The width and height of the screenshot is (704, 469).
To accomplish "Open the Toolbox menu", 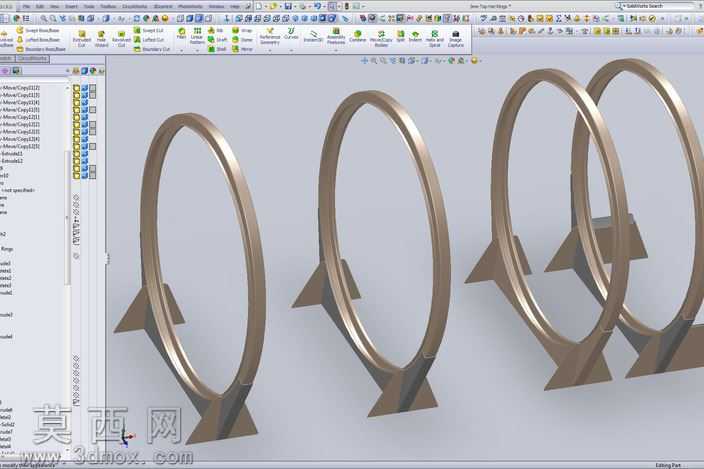I will tap(108, 7).
